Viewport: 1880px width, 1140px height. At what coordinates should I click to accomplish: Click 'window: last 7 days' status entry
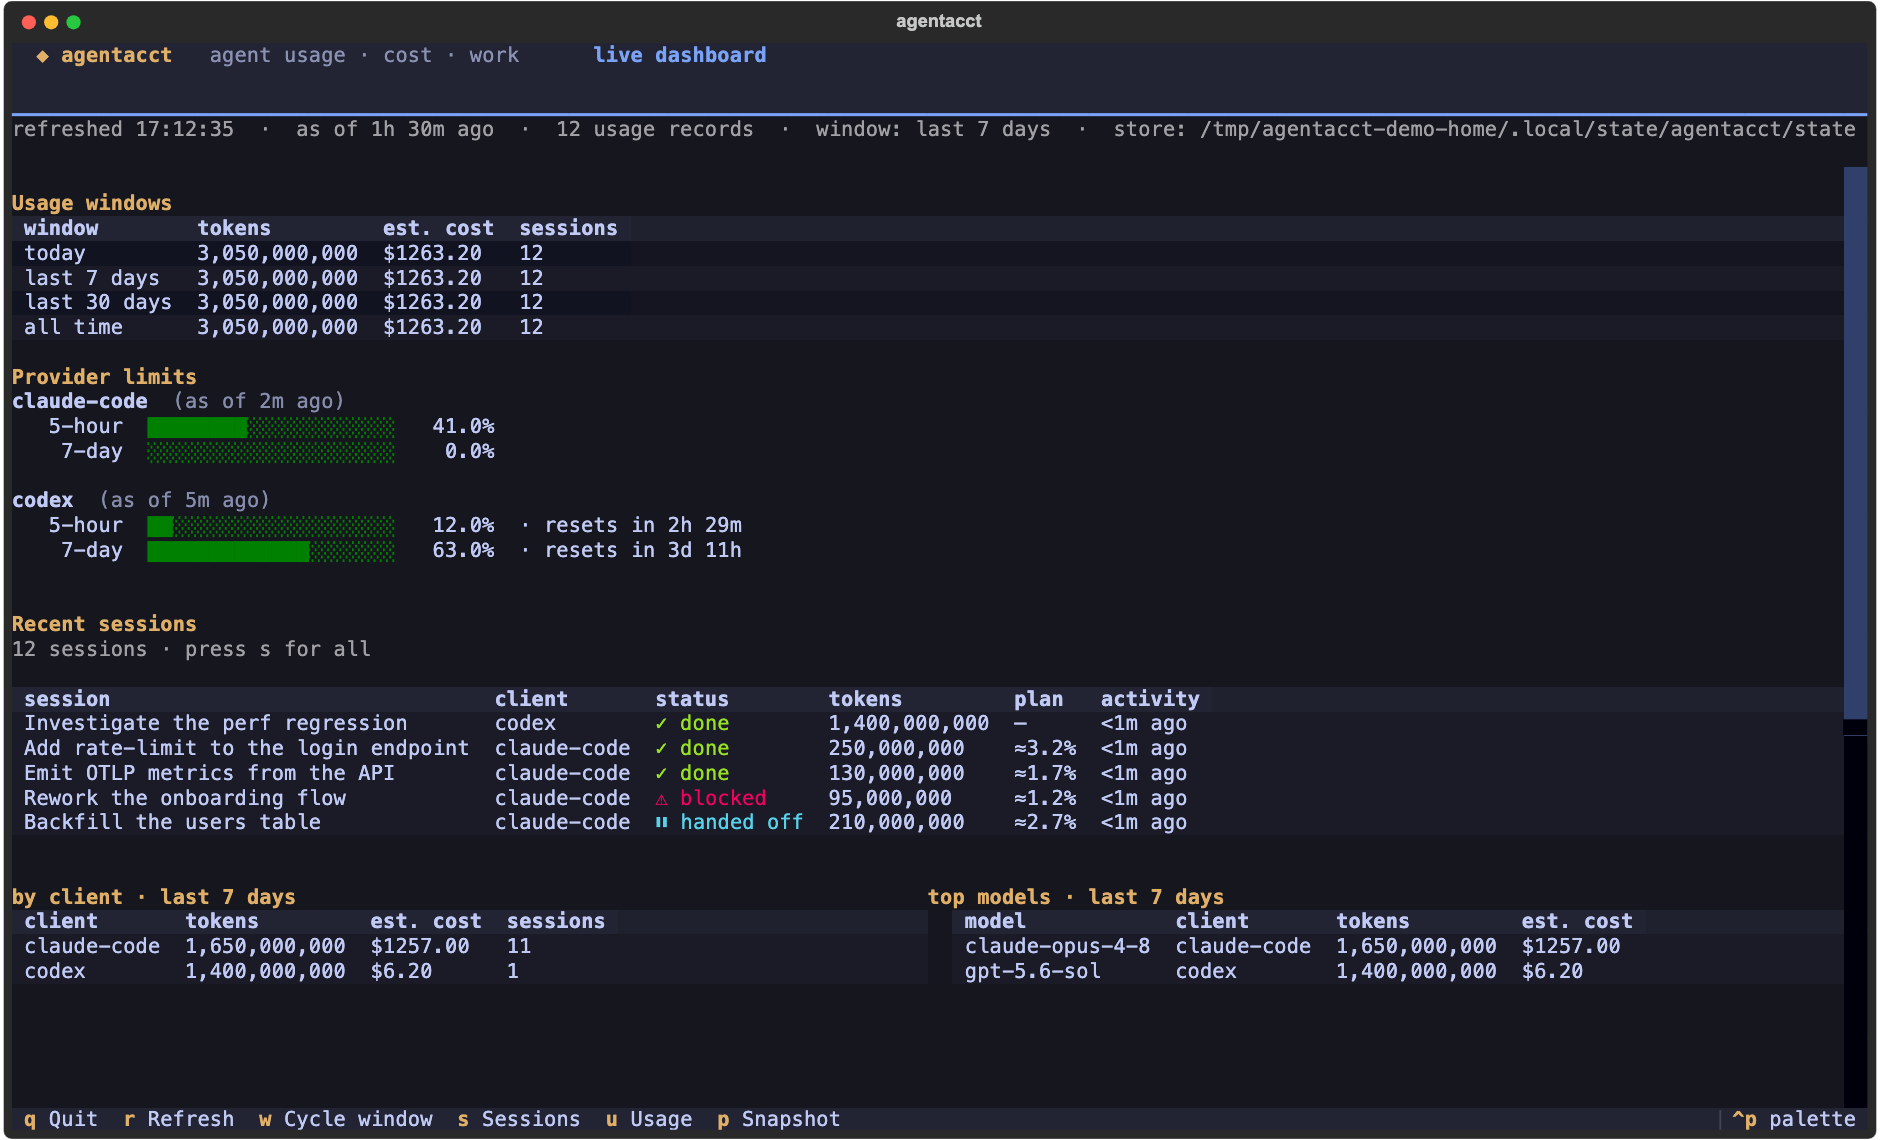[x=933, y=130]
